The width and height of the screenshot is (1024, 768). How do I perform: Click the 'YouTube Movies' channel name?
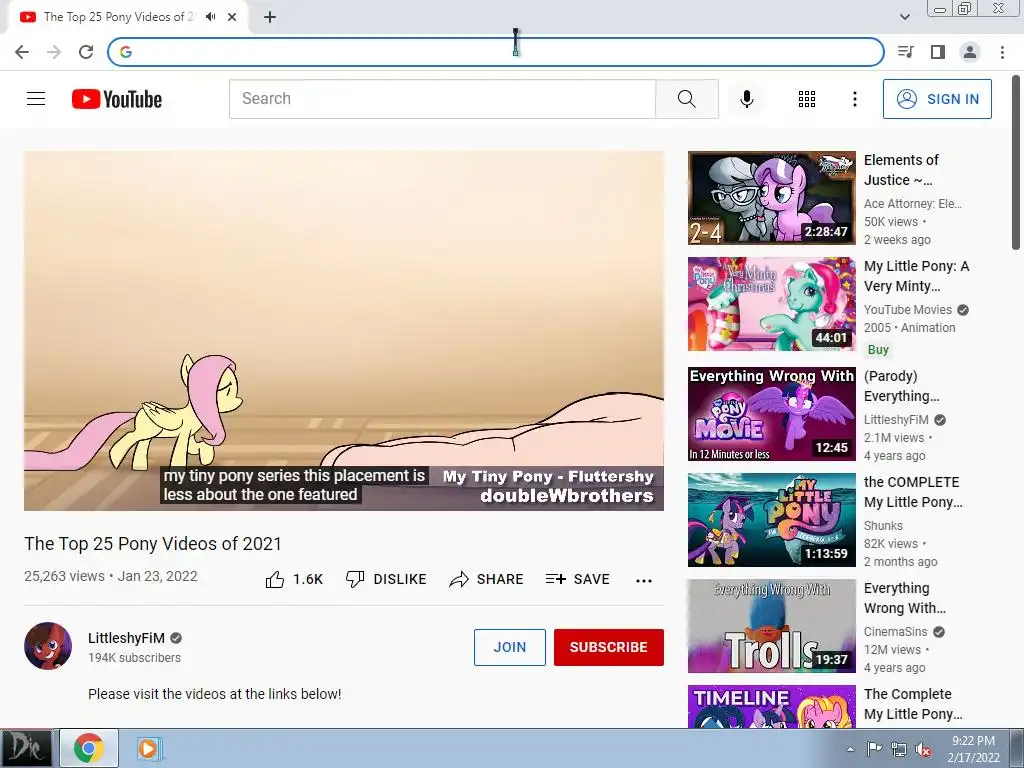click(x=908, y=310)
